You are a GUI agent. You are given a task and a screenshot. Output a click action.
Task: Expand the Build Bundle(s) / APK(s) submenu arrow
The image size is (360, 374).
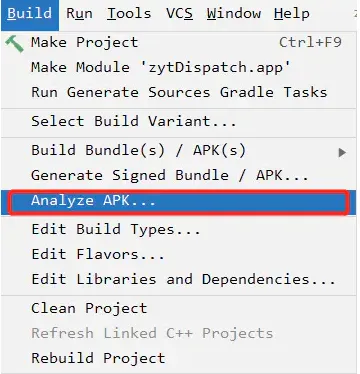point(342,152)
